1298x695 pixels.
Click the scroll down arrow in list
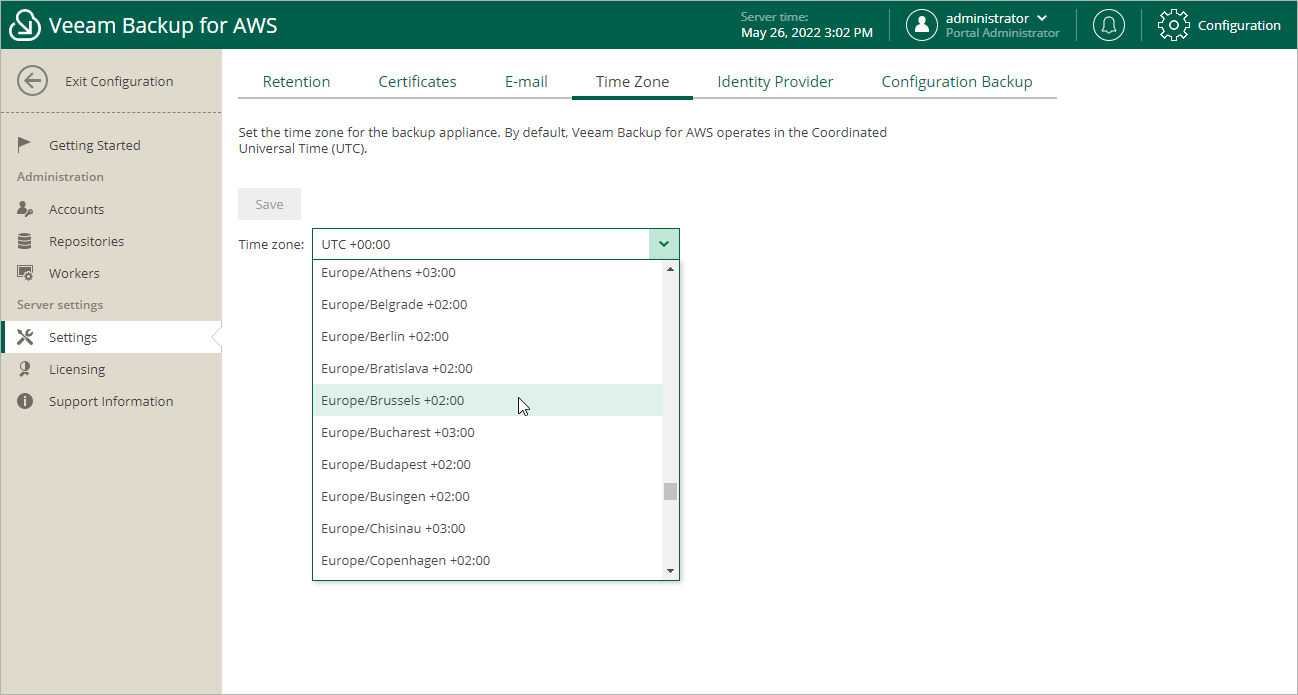click(670, 571)
